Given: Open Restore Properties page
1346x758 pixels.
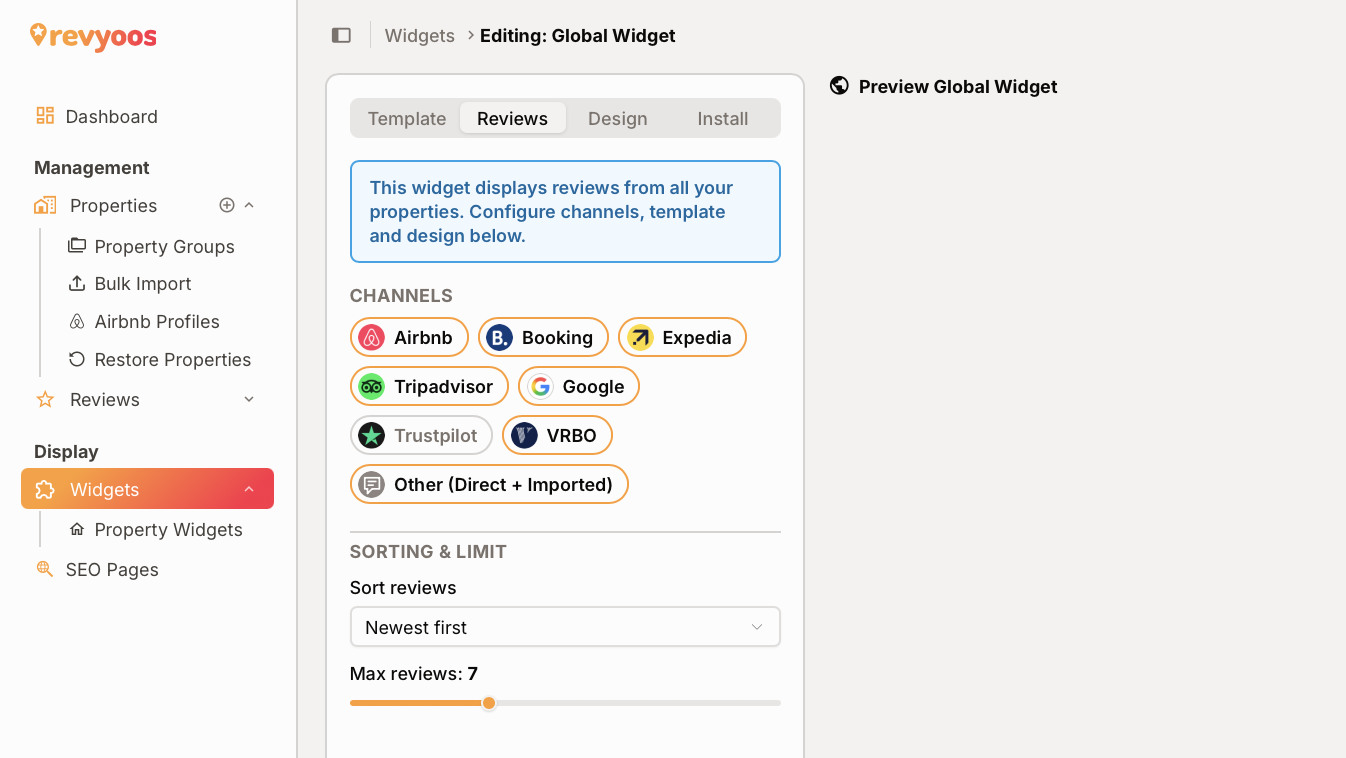Looking at the screenshot, I should pos(172,359).
